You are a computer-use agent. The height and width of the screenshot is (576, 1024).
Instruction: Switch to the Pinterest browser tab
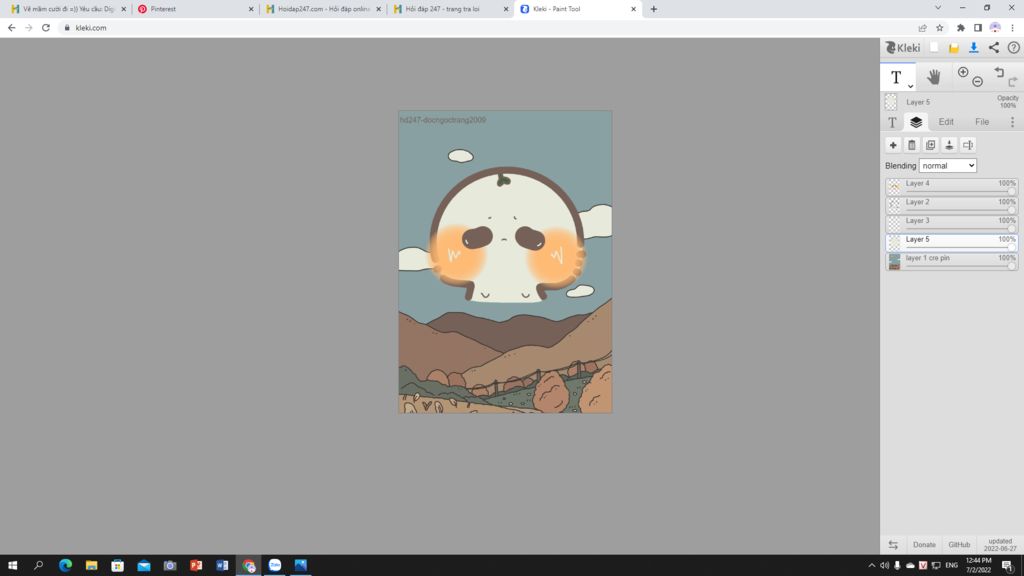[x=195, y=9]
